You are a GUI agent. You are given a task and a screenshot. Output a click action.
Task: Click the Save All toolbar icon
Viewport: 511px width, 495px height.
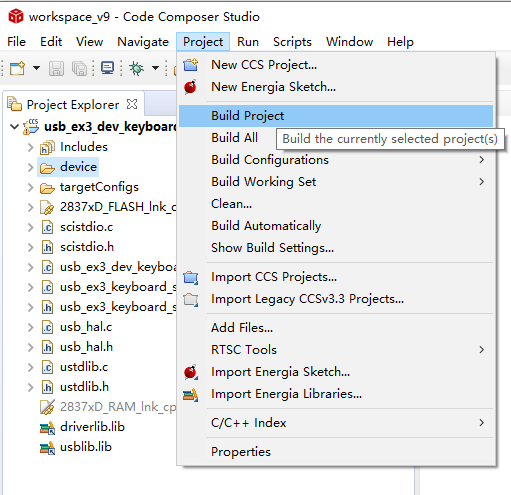coord(79,68)
